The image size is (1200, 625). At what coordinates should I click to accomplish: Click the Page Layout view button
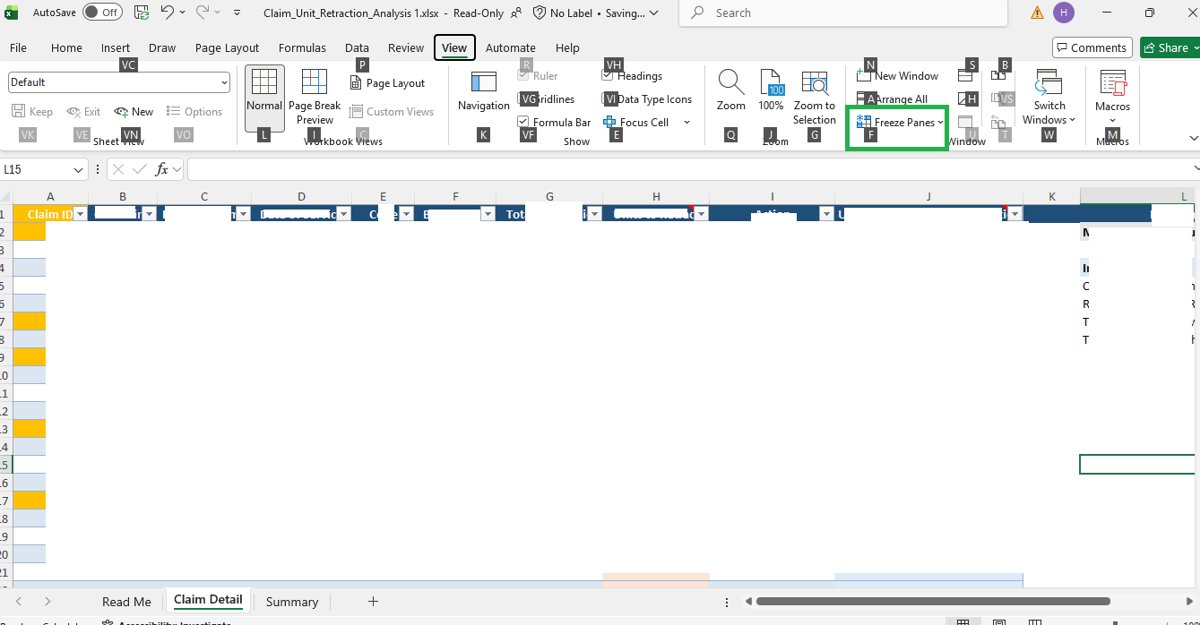(388, 83)
